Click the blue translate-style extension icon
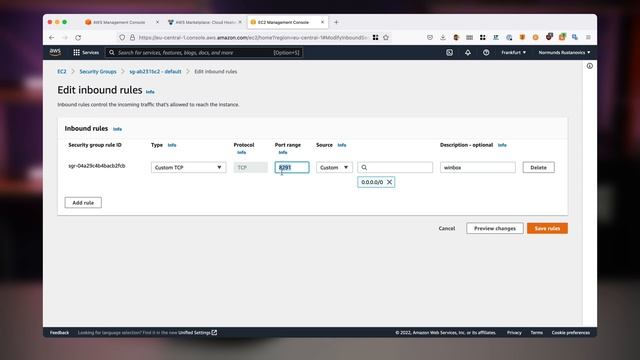 click(575, 38)
